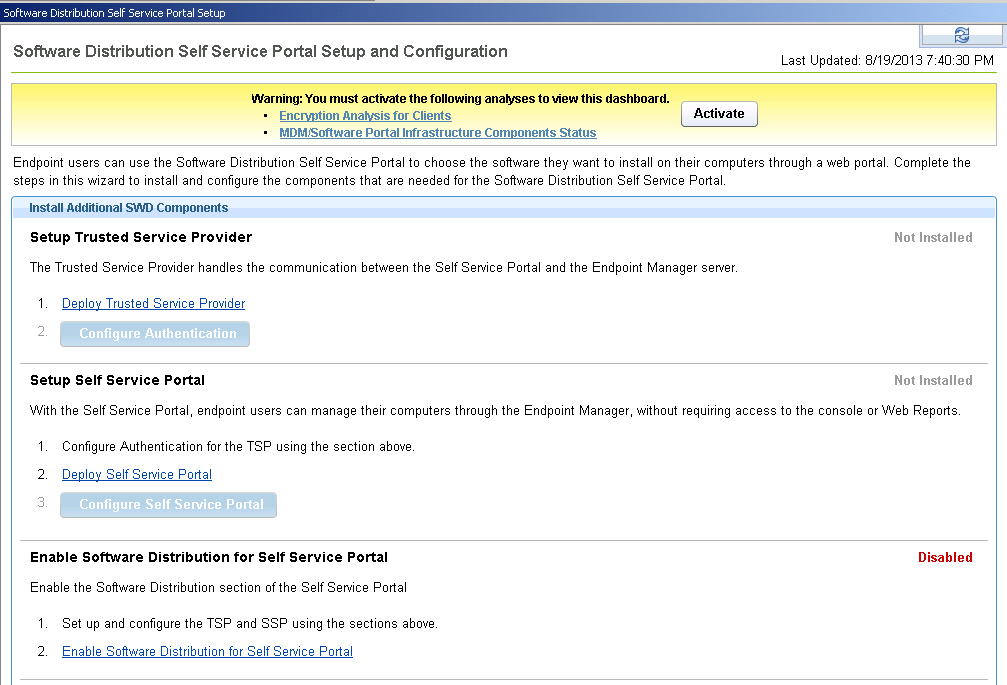Click the yellow warning message text

[x=460, y=99]
